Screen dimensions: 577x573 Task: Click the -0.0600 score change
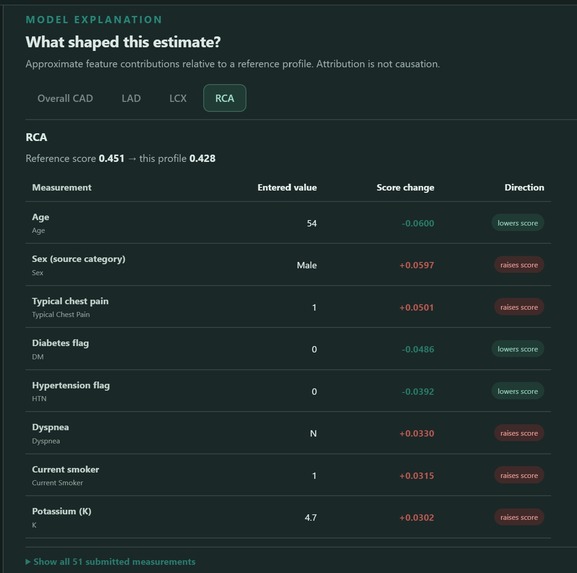418,223
